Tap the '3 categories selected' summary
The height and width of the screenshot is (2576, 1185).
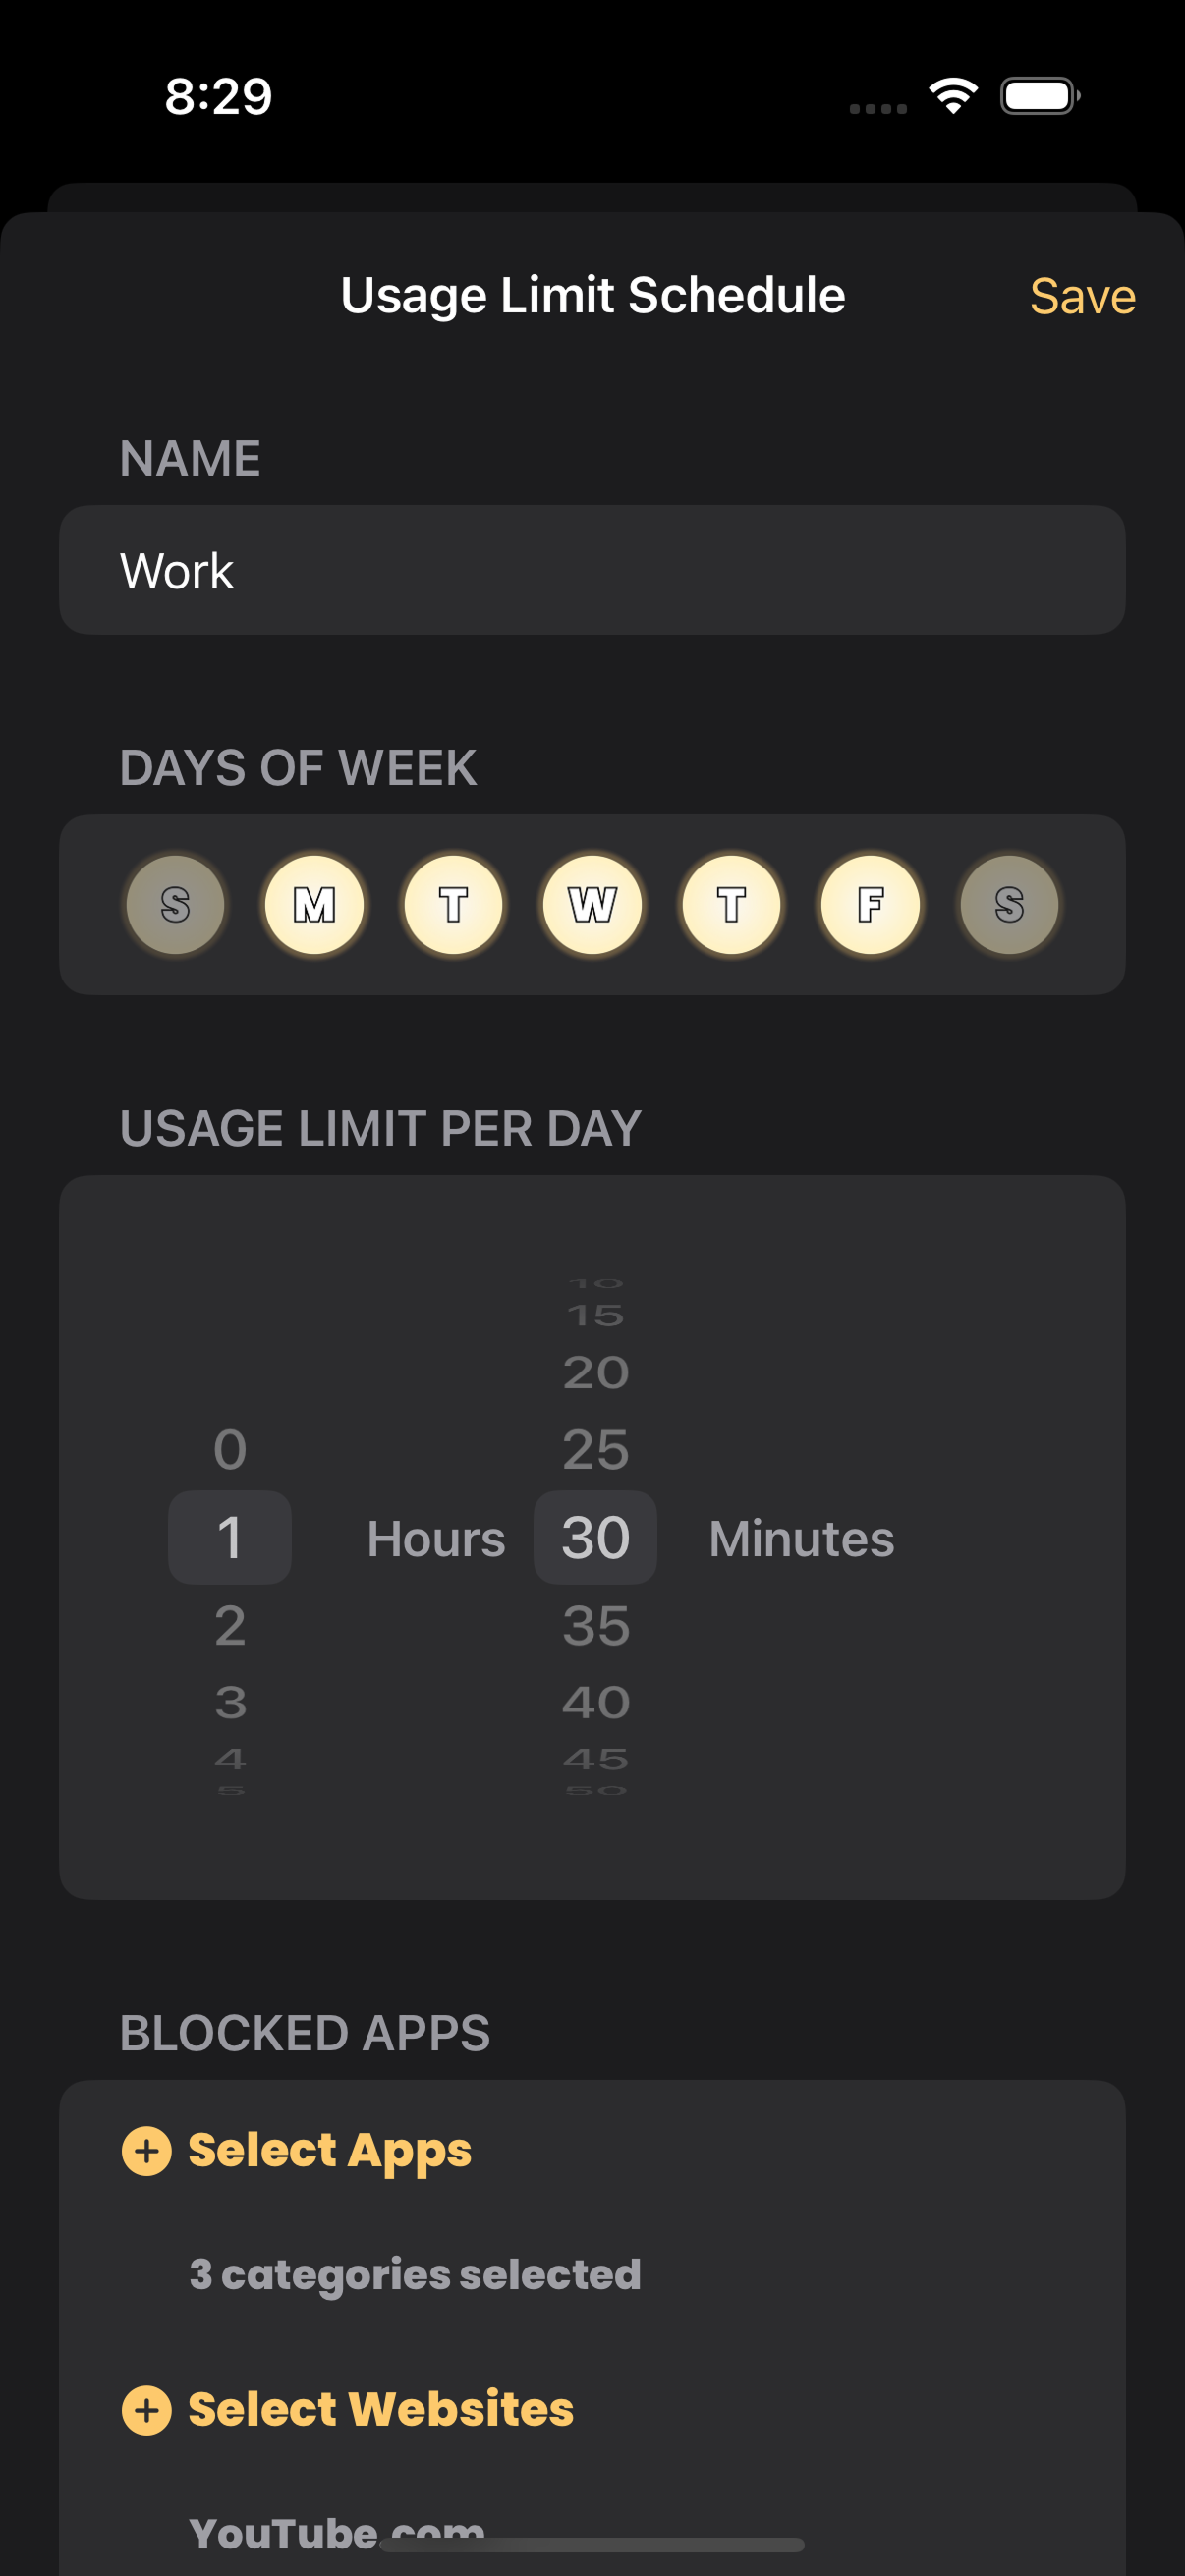[x=415, y=2274]
